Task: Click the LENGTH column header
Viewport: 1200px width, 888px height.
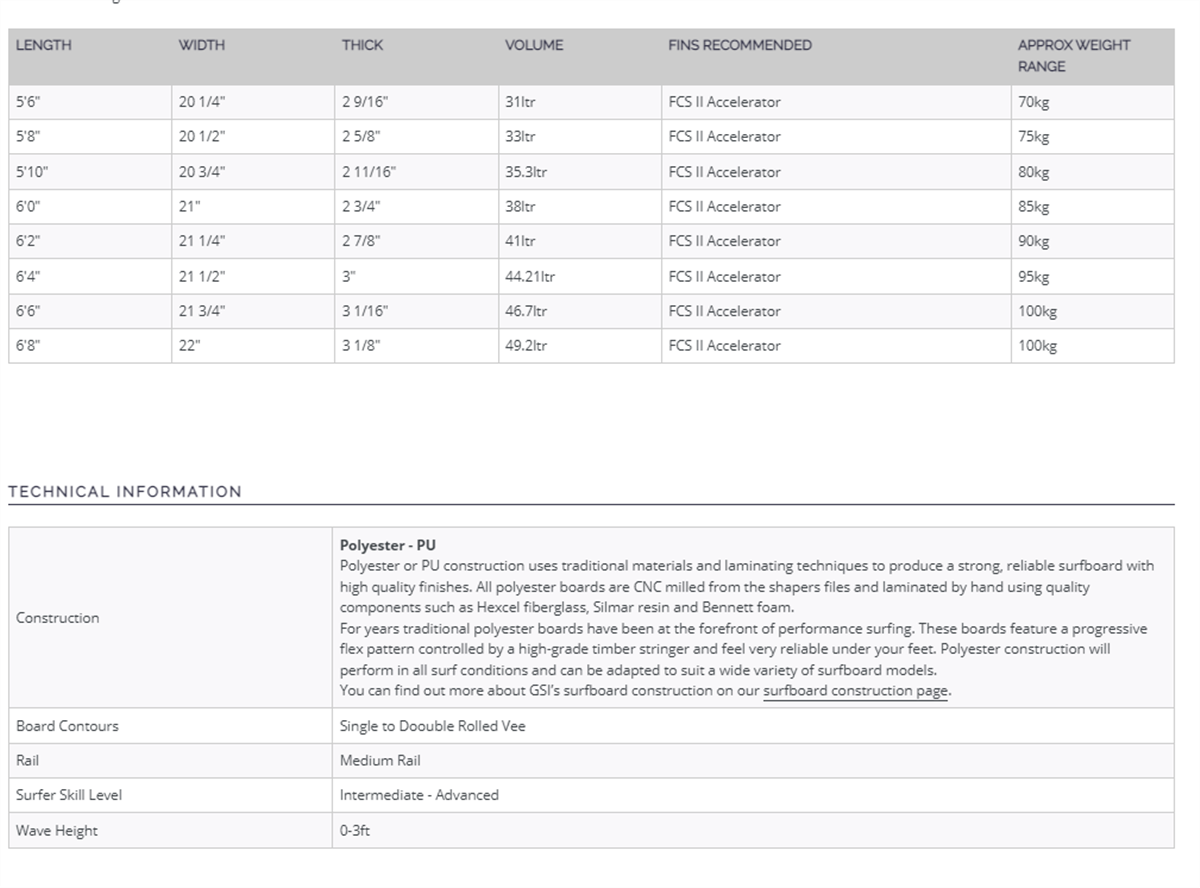Action: point(44,45)
